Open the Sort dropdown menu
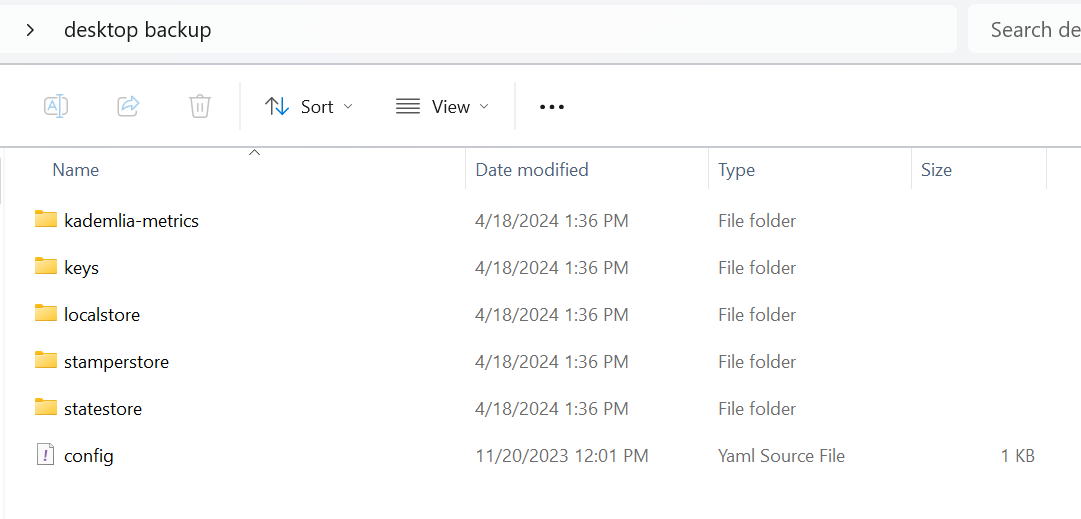Image resolution: width=1081 pixels, height=519 pixels. pyautogui.click(x=309, y=107)
